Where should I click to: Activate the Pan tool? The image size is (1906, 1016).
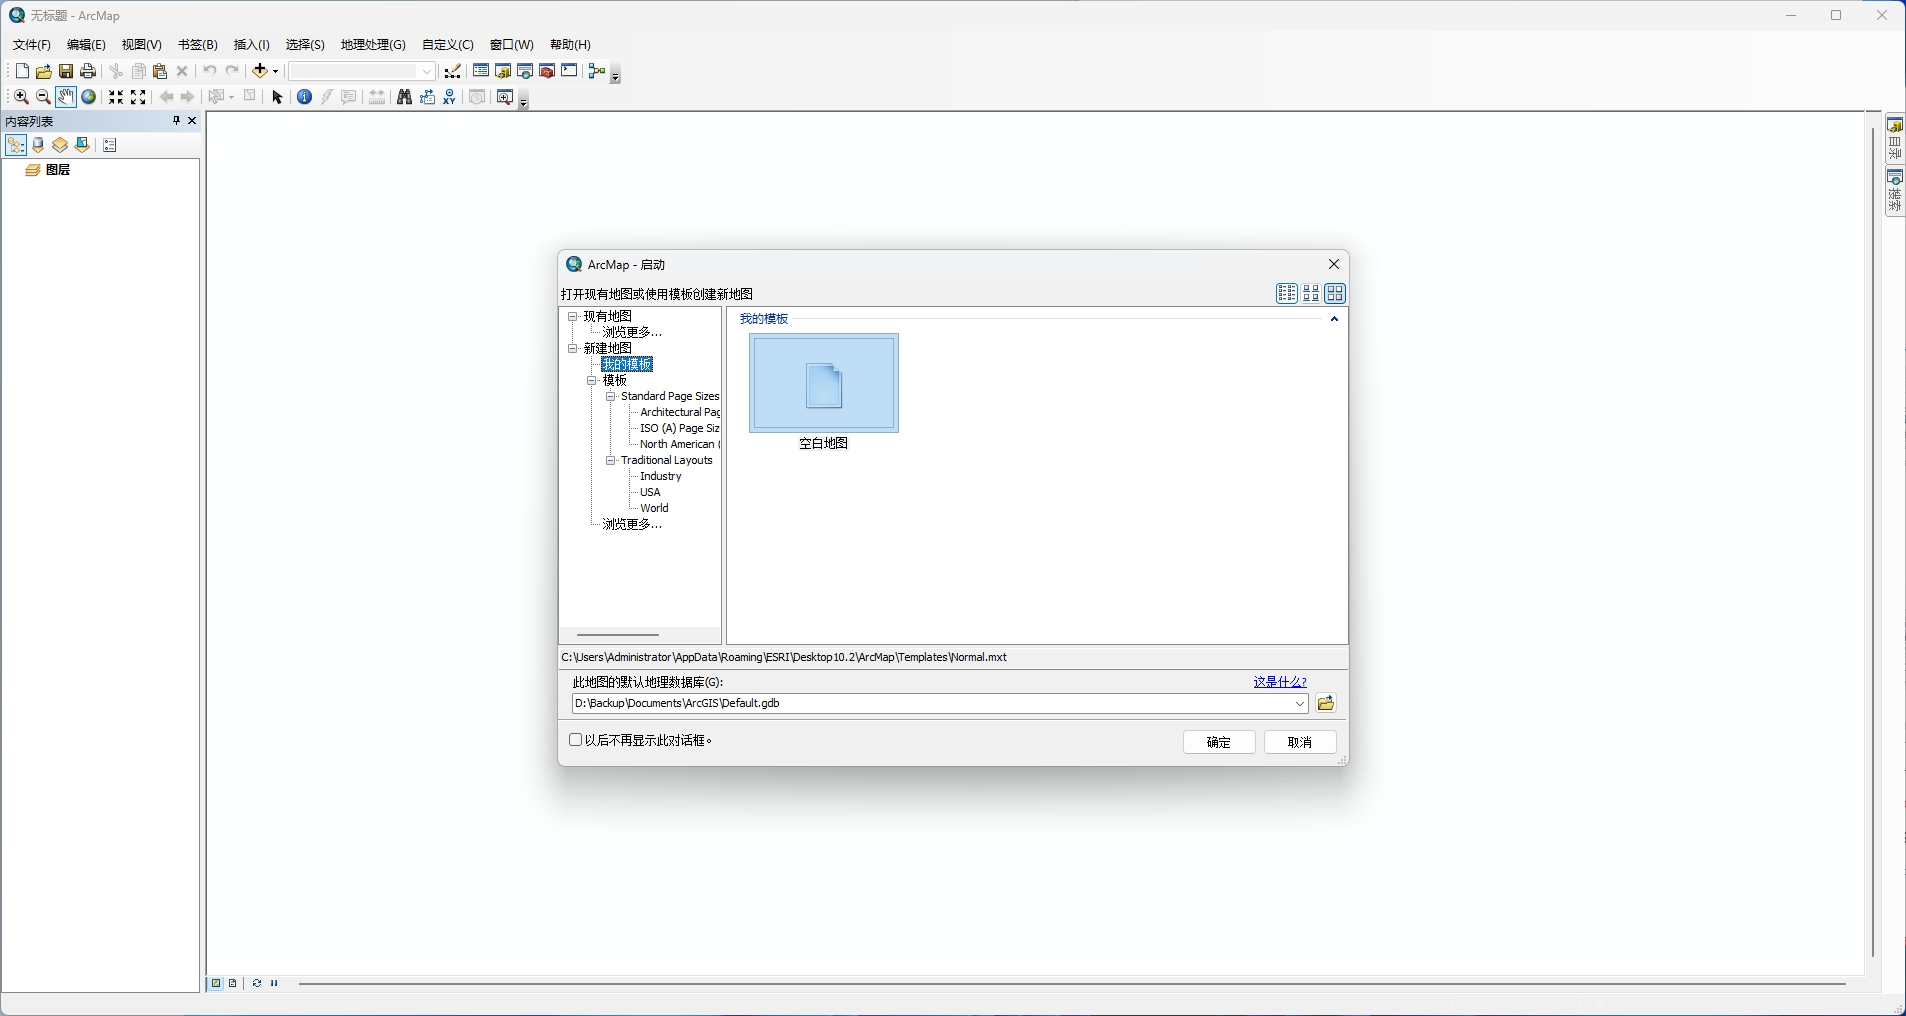(x=66, y=97)
